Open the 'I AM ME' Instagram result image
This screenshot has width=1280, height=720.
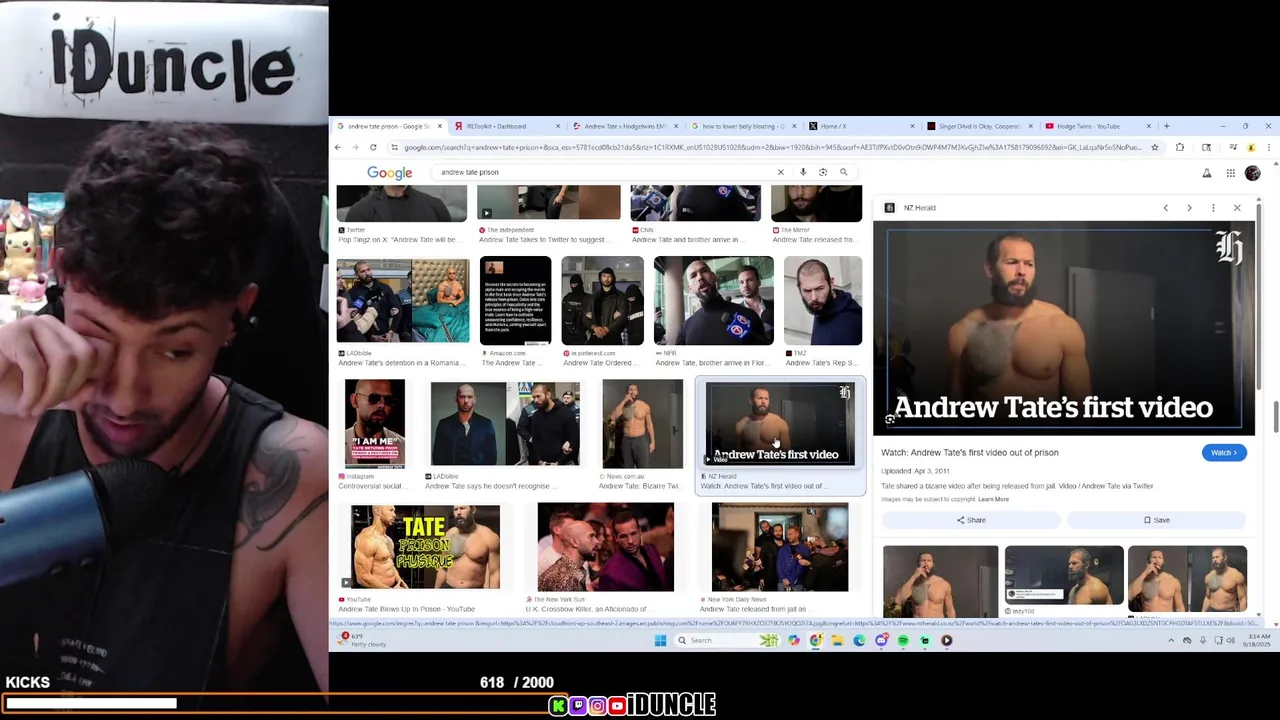pyautogui.click(x=375, y=423)
